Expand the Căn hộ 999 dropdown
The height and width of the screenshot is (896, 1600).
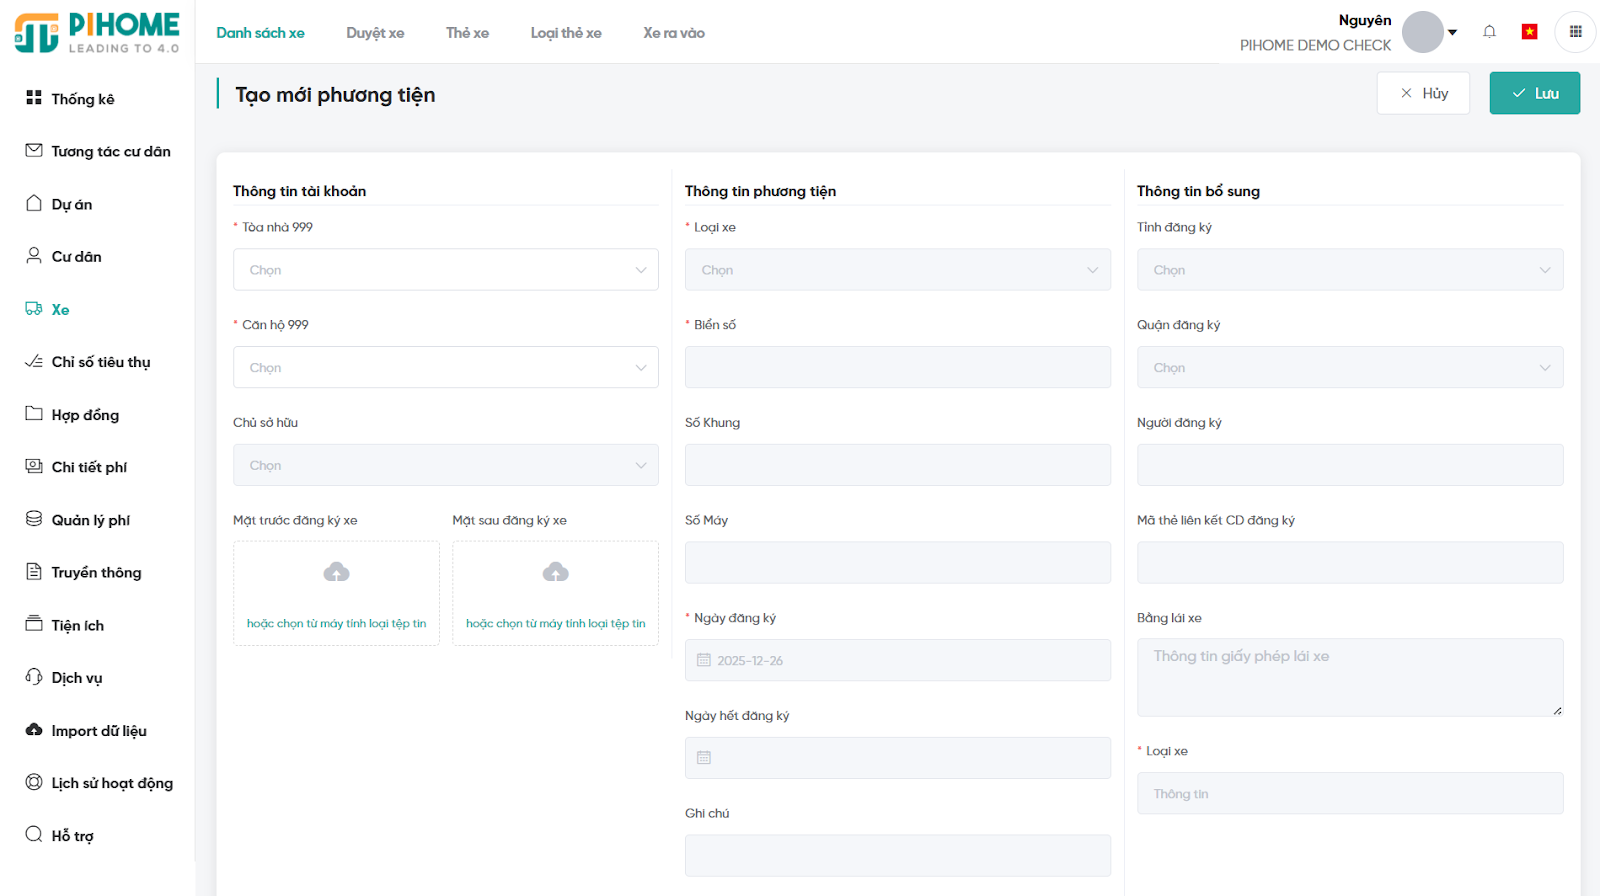click(x=445, y=368)
